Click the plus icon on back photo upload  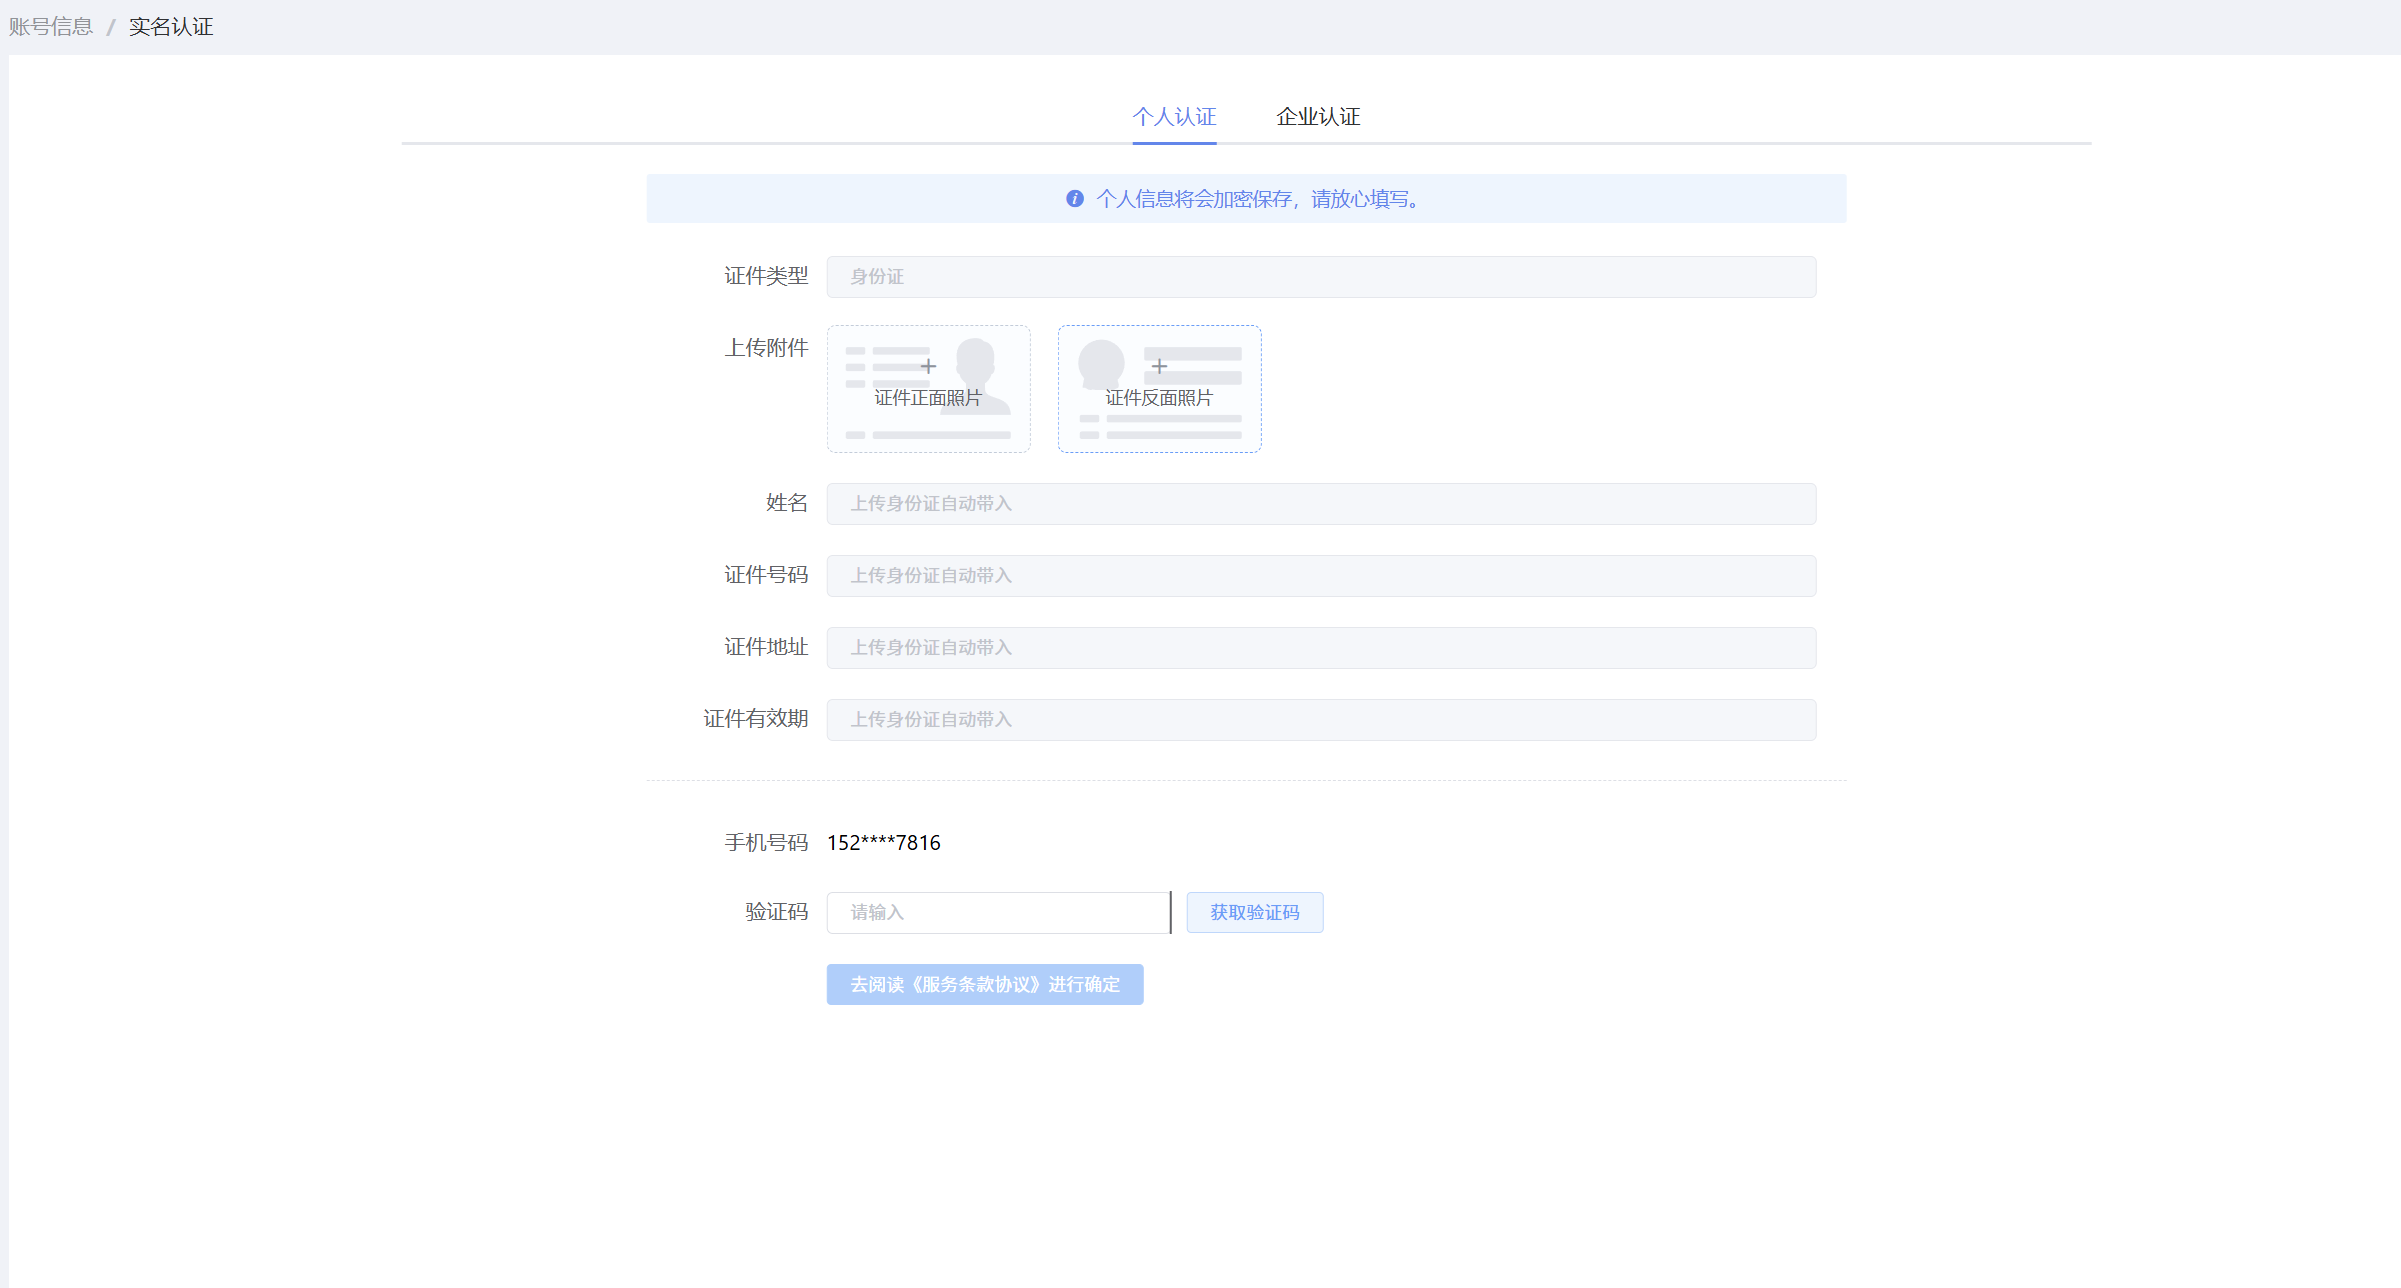1159,367
